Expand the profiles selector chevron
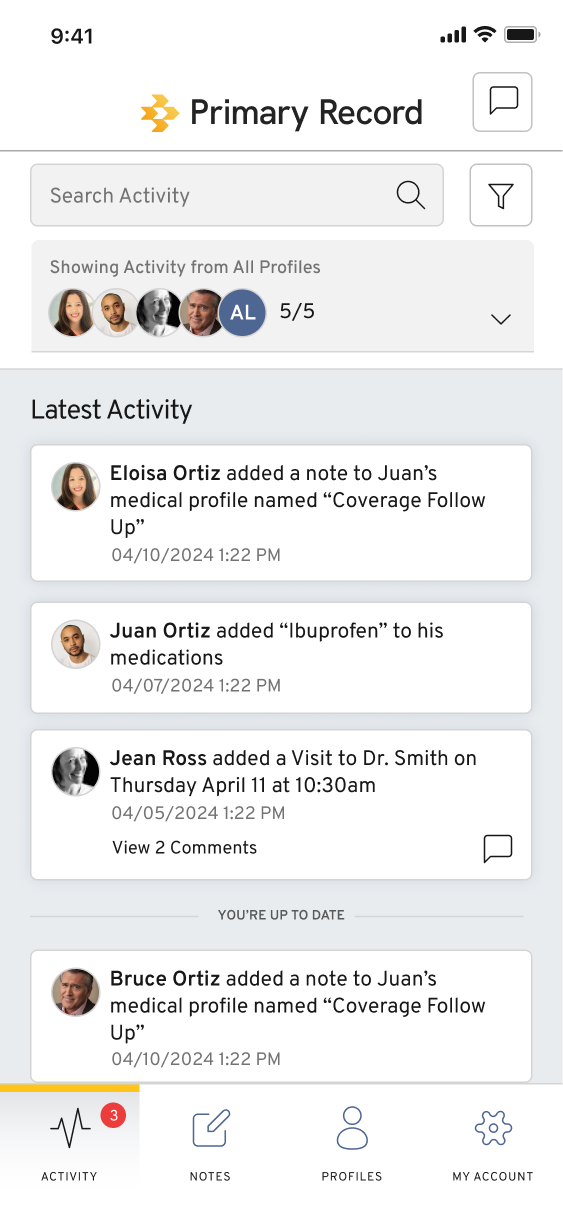Image resolution: width=563 pixels, height=1218 pixels. pos(501,319)
